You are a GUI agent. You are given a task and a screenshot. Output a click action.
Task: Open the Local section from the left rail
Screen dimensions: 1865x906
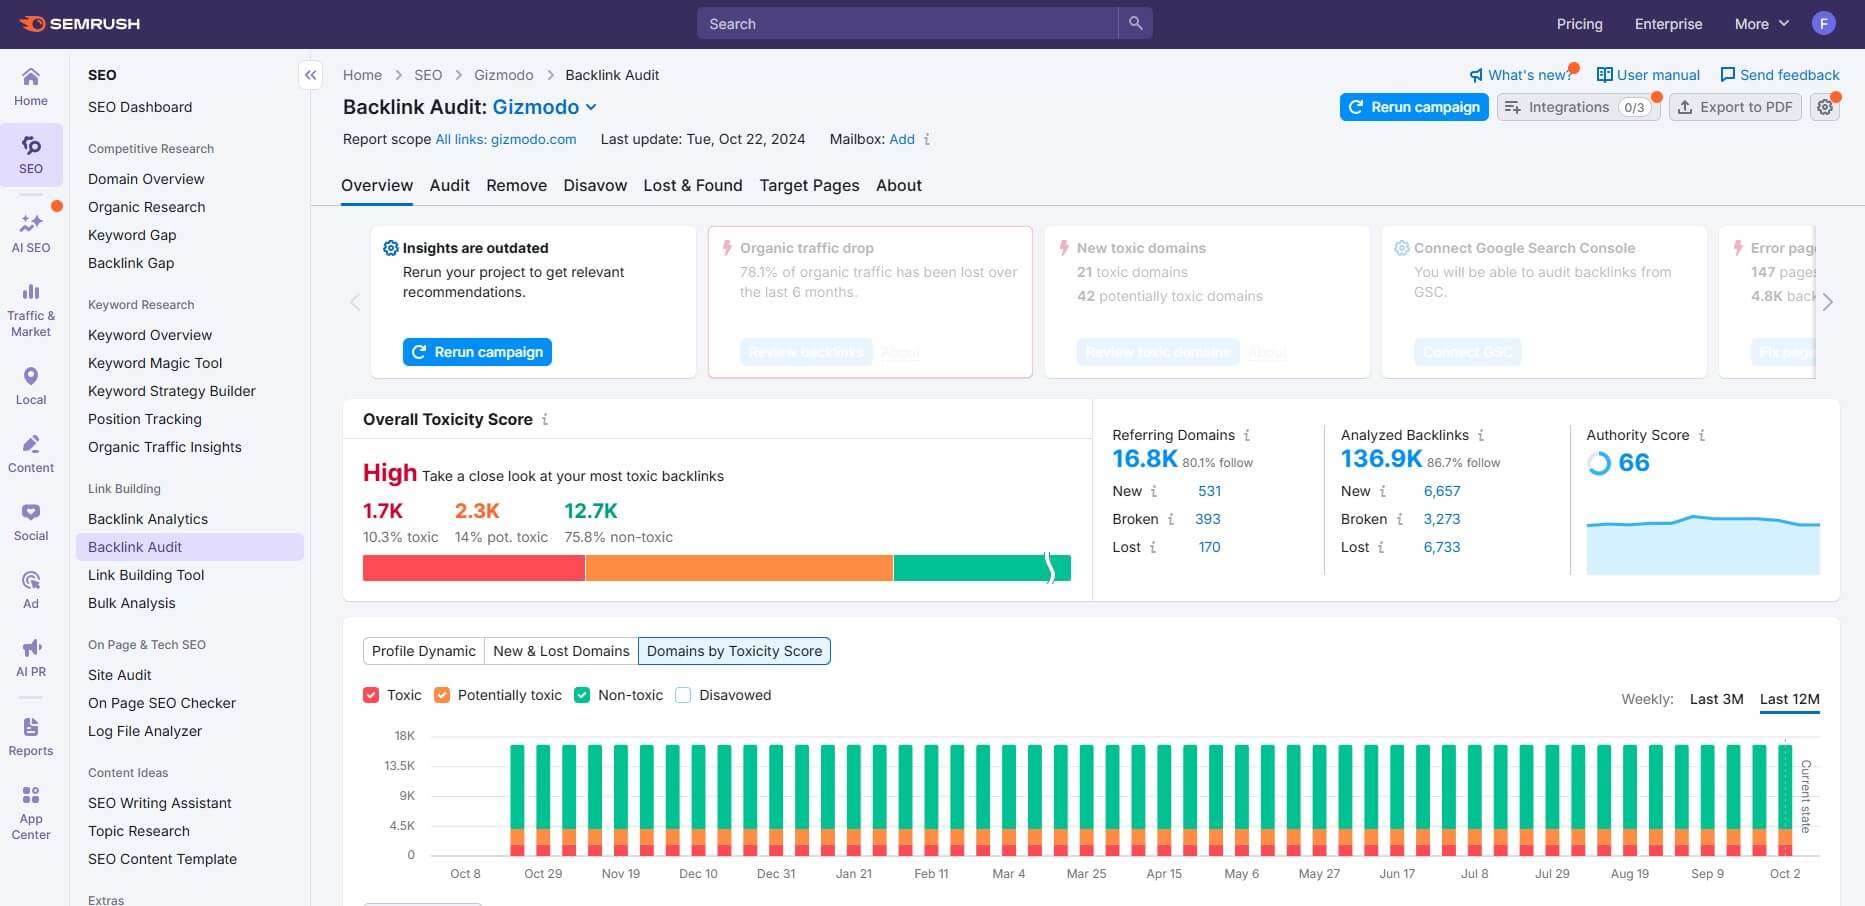coord(31,385)
